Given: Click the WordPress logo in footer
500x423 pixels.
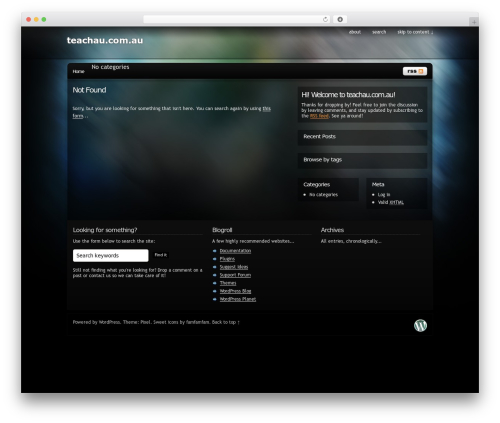Looking at the screenshot, I should 420,325.
